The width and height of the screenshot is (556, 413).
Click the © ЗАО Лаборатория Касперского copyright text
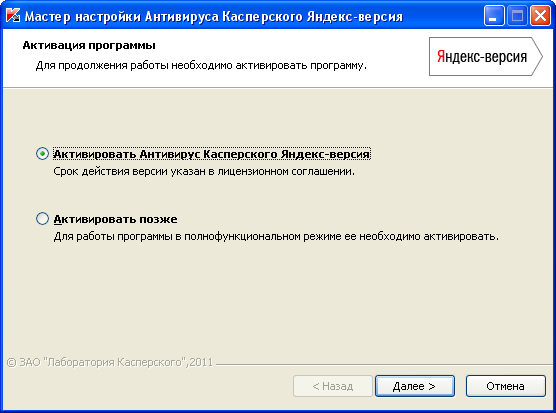(x=110, y=362)
